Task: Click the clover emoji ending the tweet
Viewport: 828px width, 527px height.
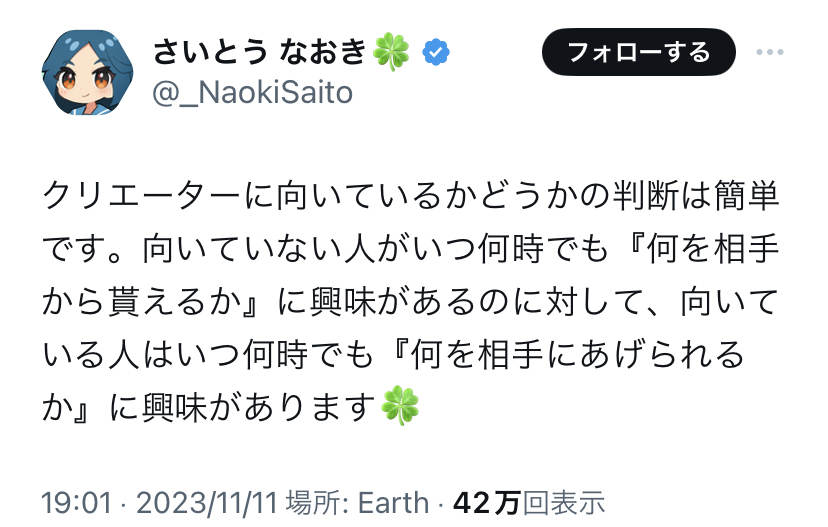Action: pyautogui.click(x=401, y=407)
